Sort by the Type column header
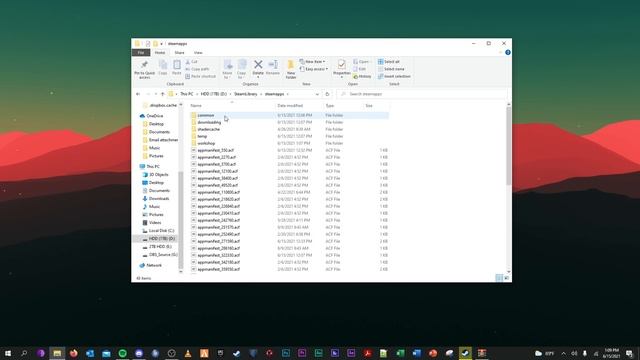 343,106
